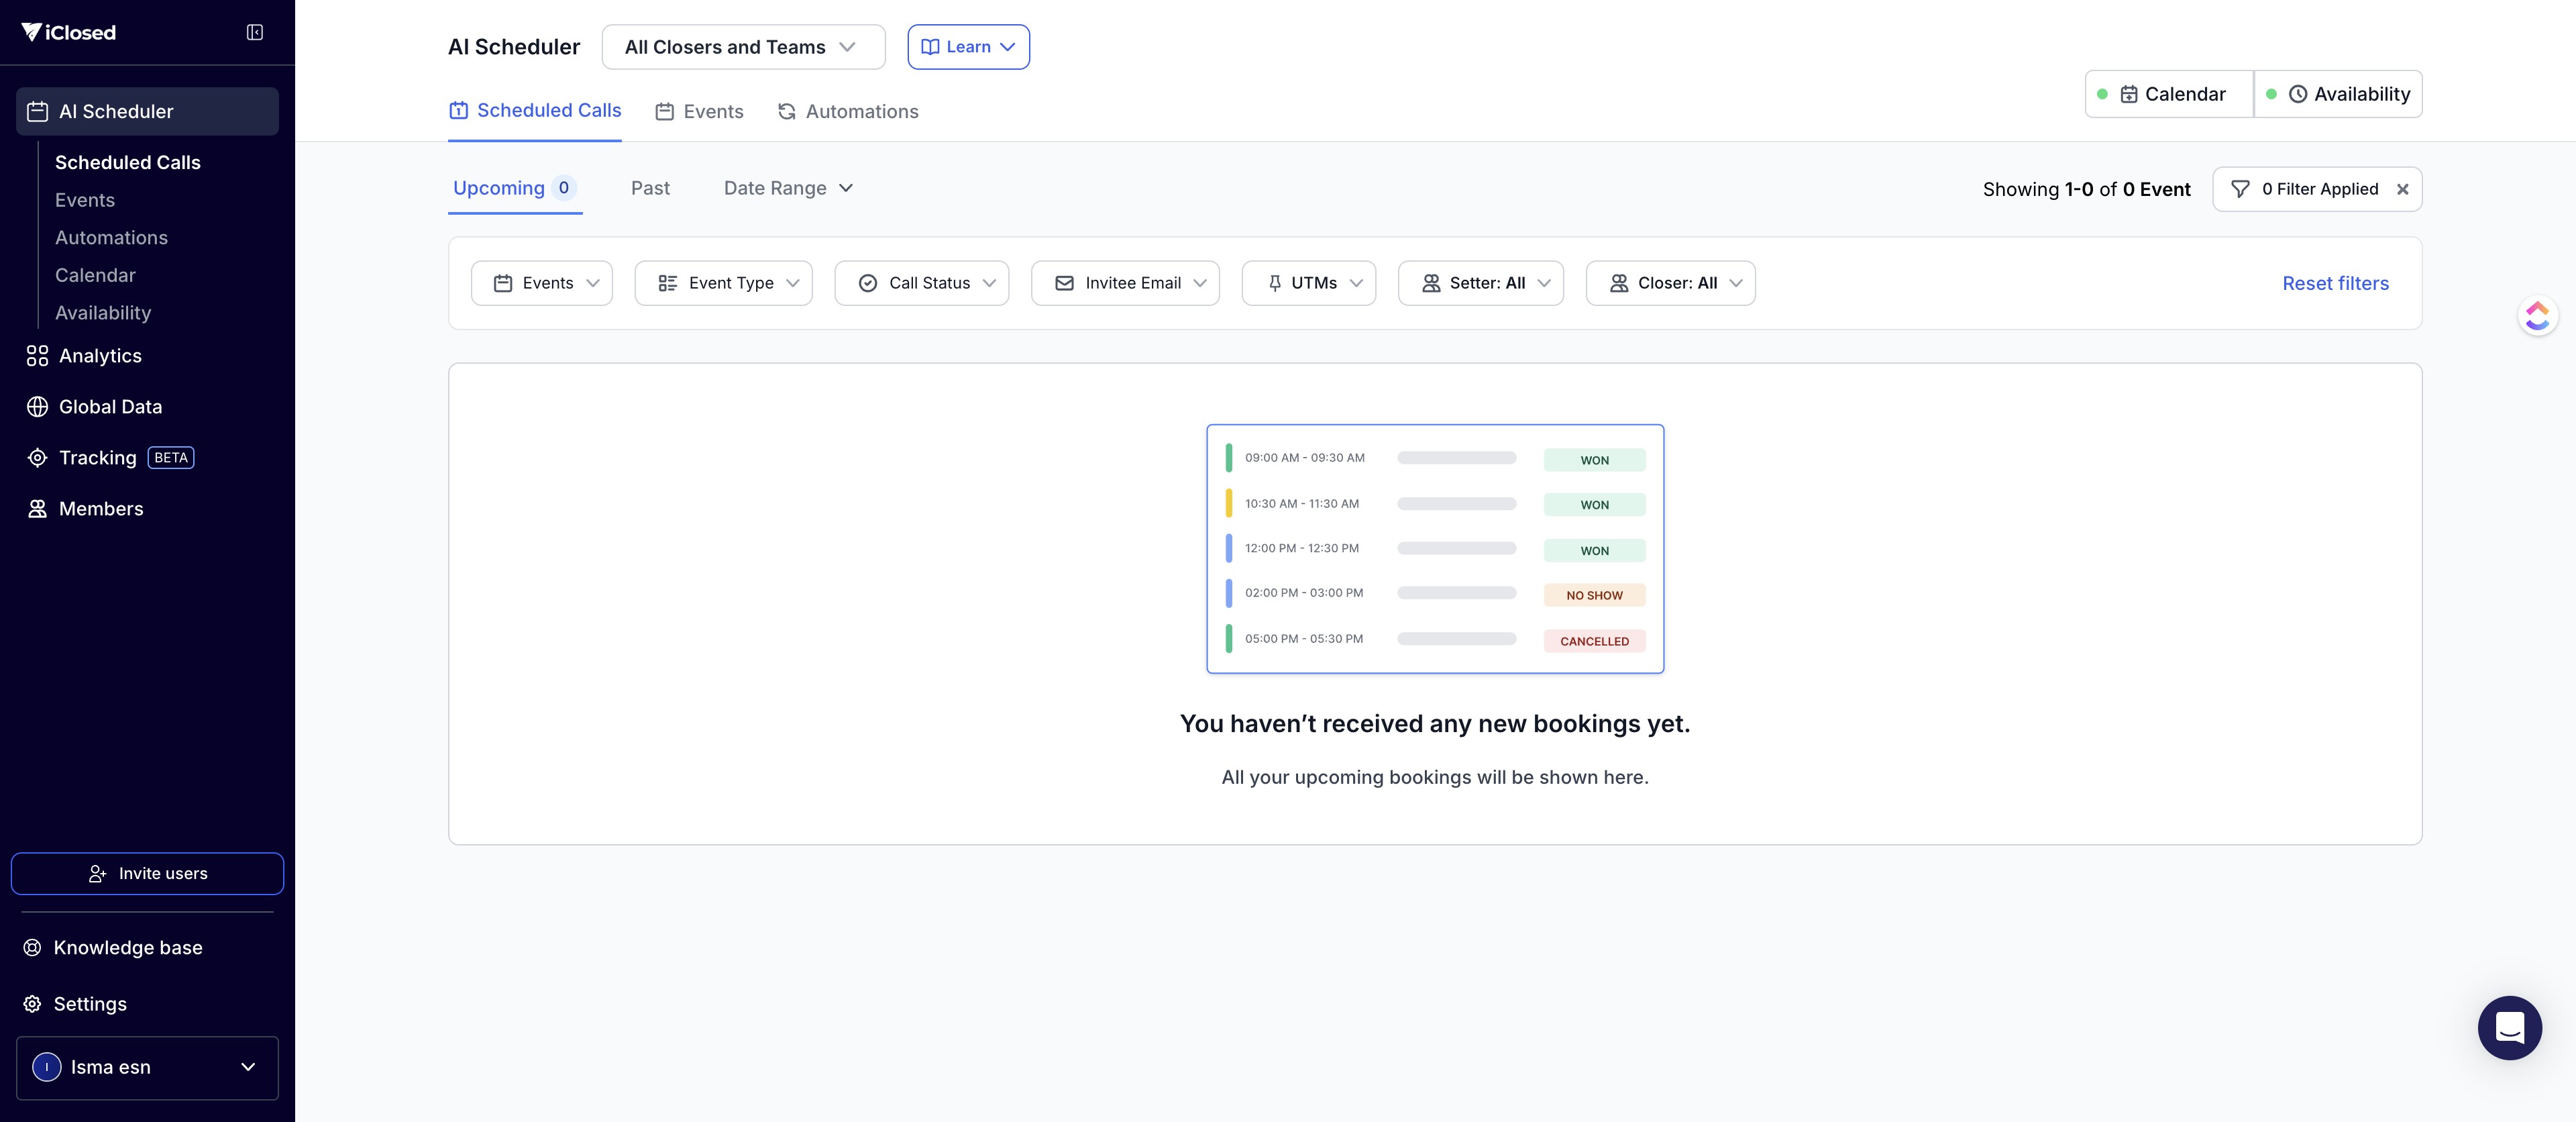Viewport: 2576px width, 1122px height.
Task: Open Members page
Action: click(100, 509)
